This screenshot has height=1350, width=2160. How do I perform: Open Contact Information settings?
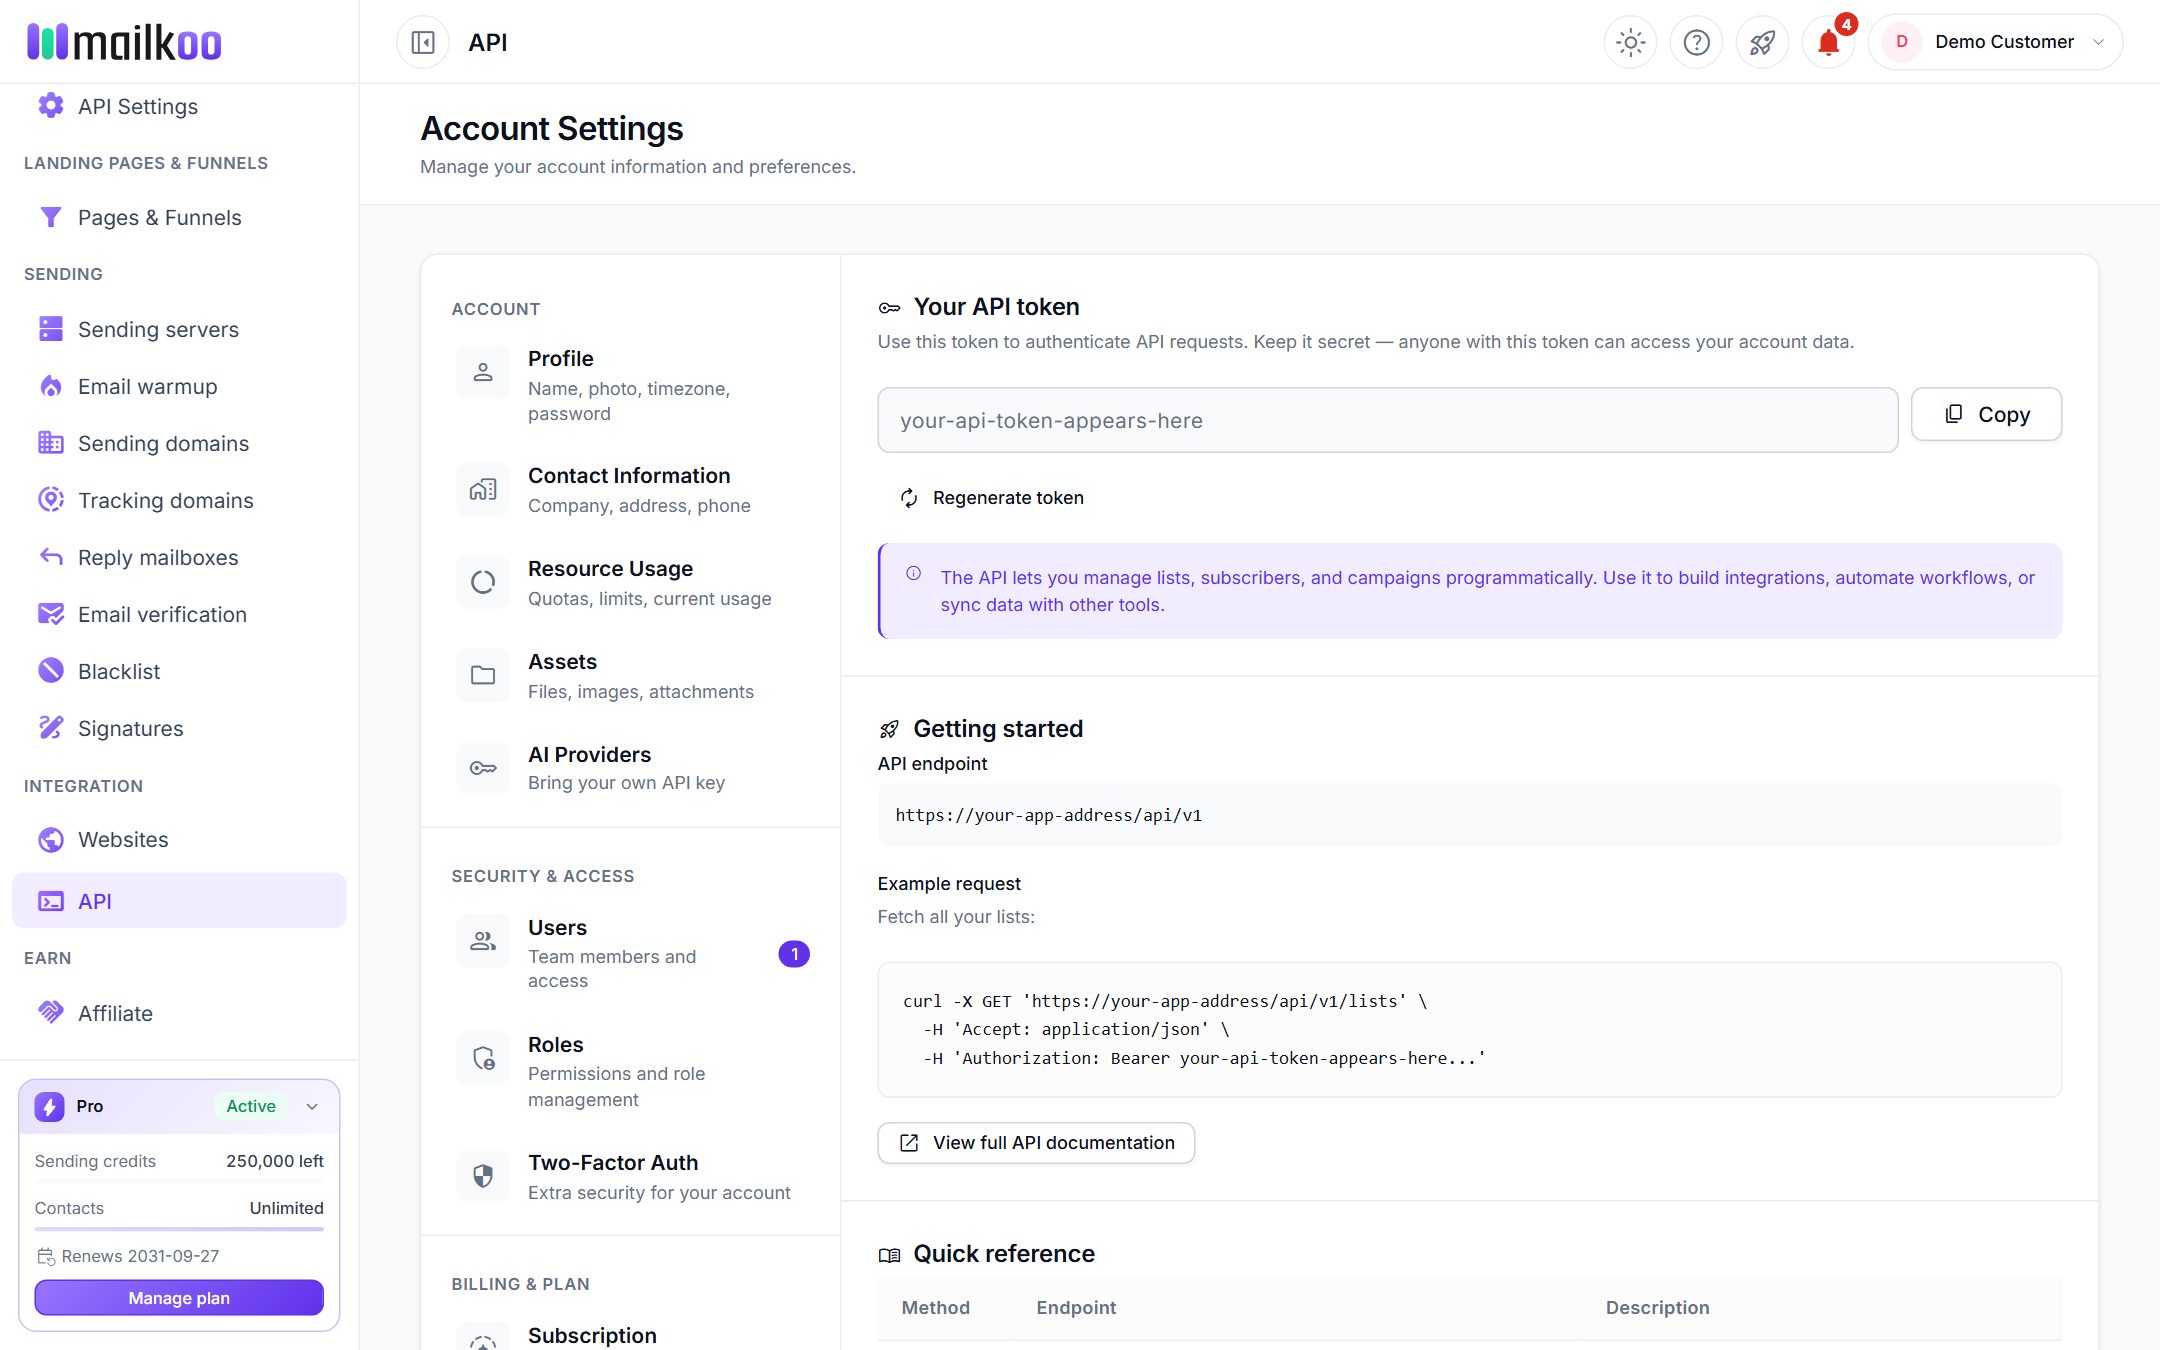(631, 490)
